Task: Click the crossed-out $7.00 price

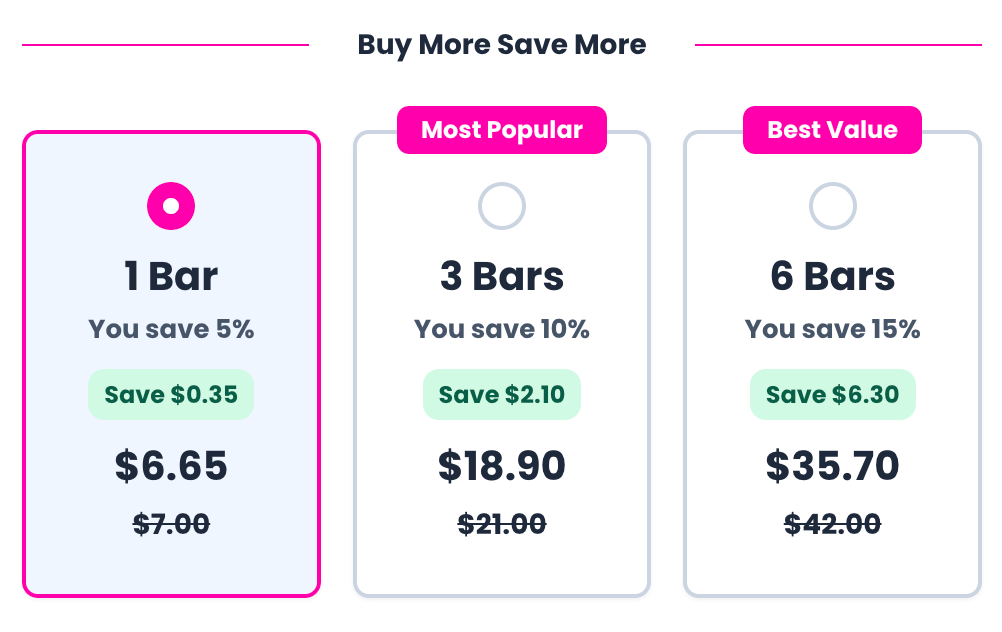Action: point(171,524)
